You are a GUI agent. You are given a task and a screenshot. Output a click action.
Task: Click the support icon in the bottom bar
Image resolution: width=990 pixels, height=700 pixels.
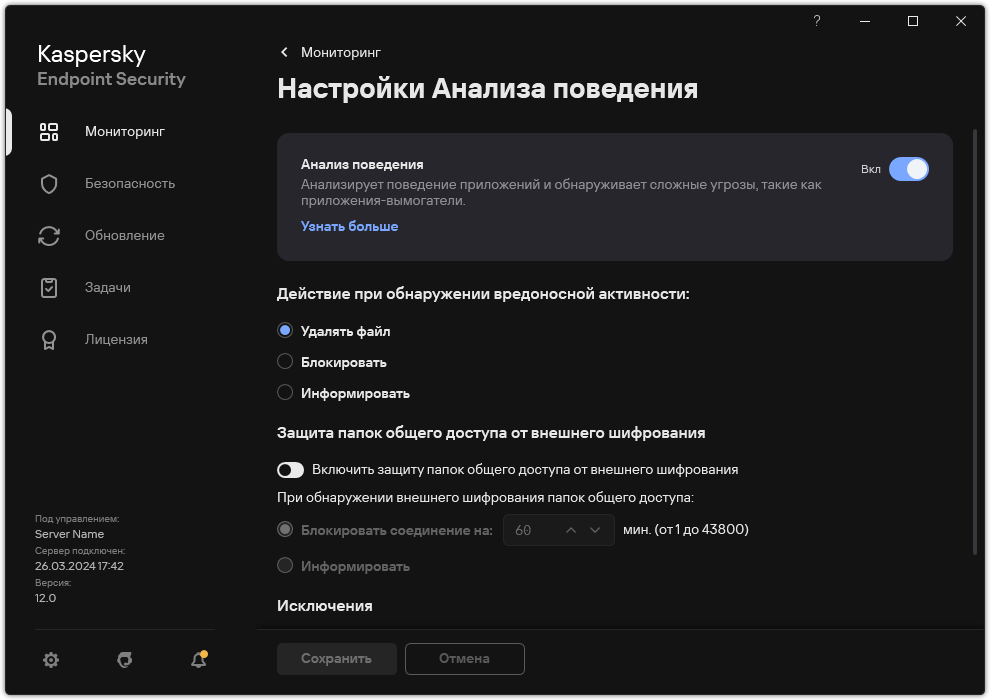pyautogui.click(x=124, y=660)
